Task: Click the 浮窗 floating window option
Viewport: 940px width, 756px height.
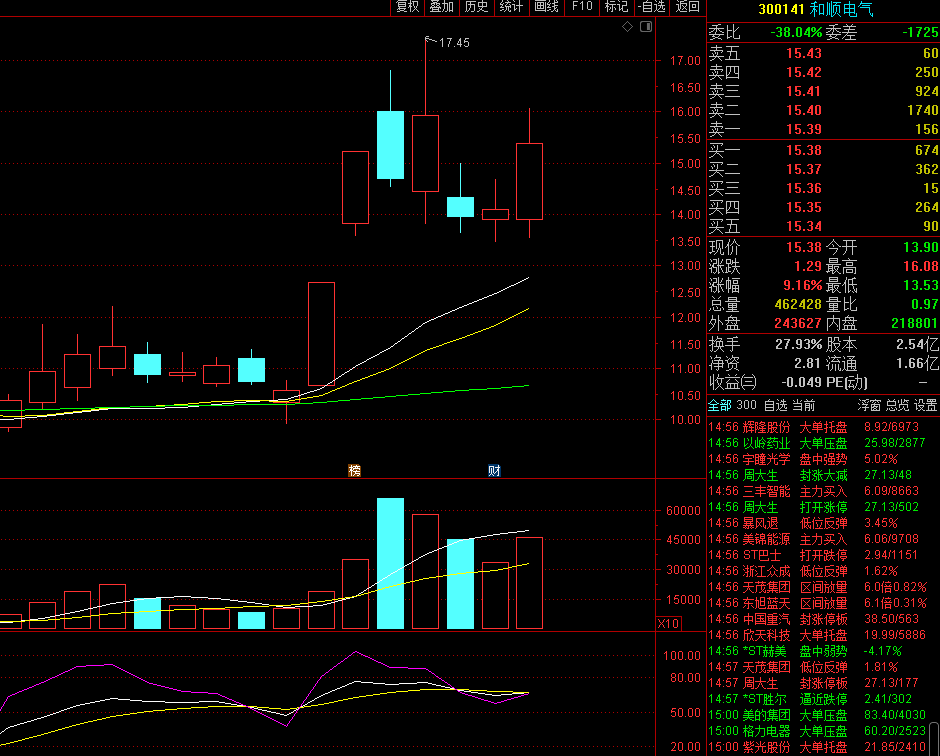Action: click(869, 405)
